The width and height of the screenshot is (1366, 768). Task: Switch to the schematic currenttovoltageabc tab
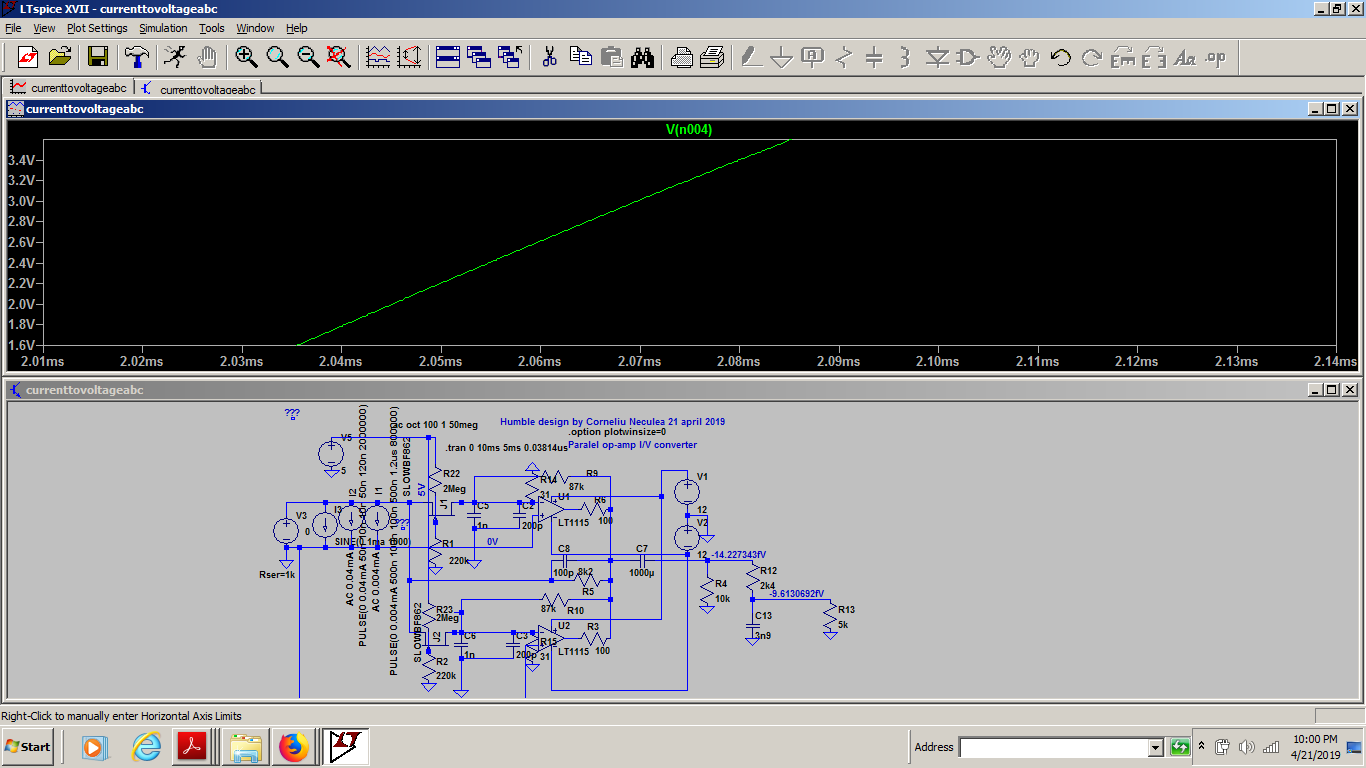pos(198,88)
